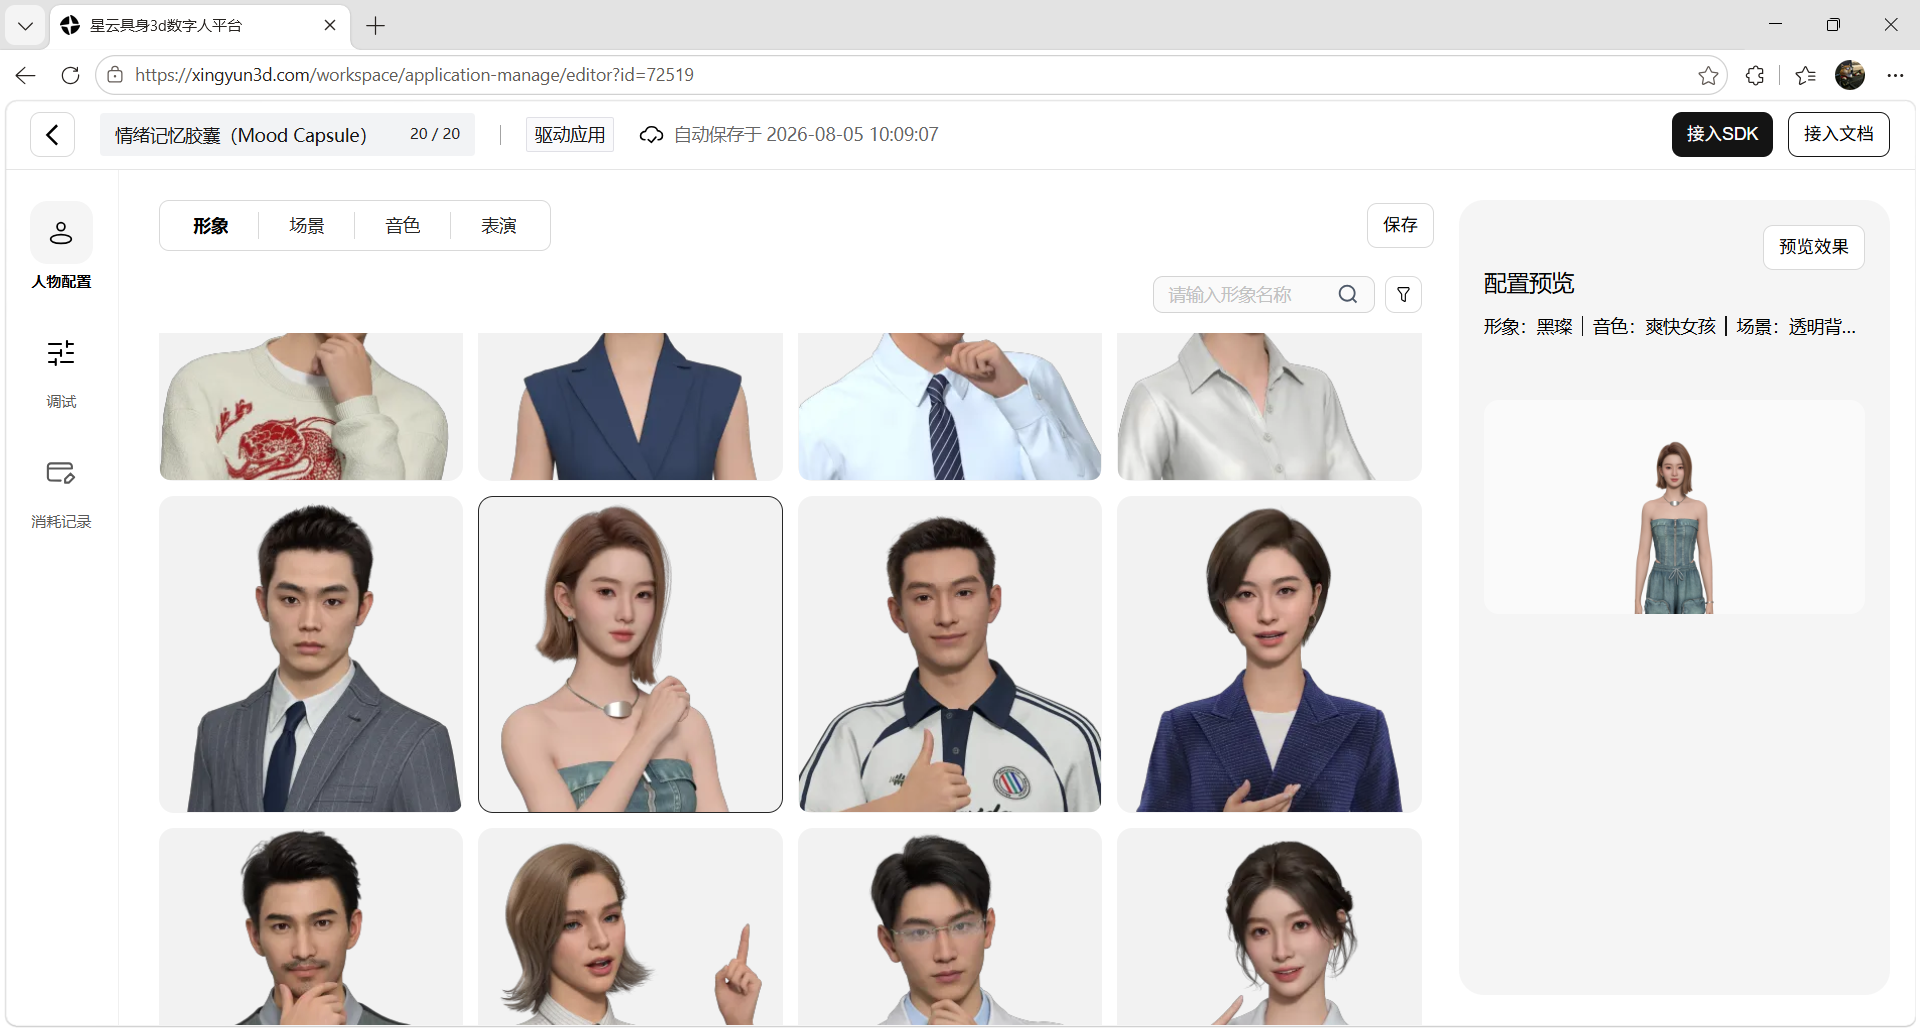Switch to the 场景 tab
1920x1030 pixels.
click(x=307, y=226)
